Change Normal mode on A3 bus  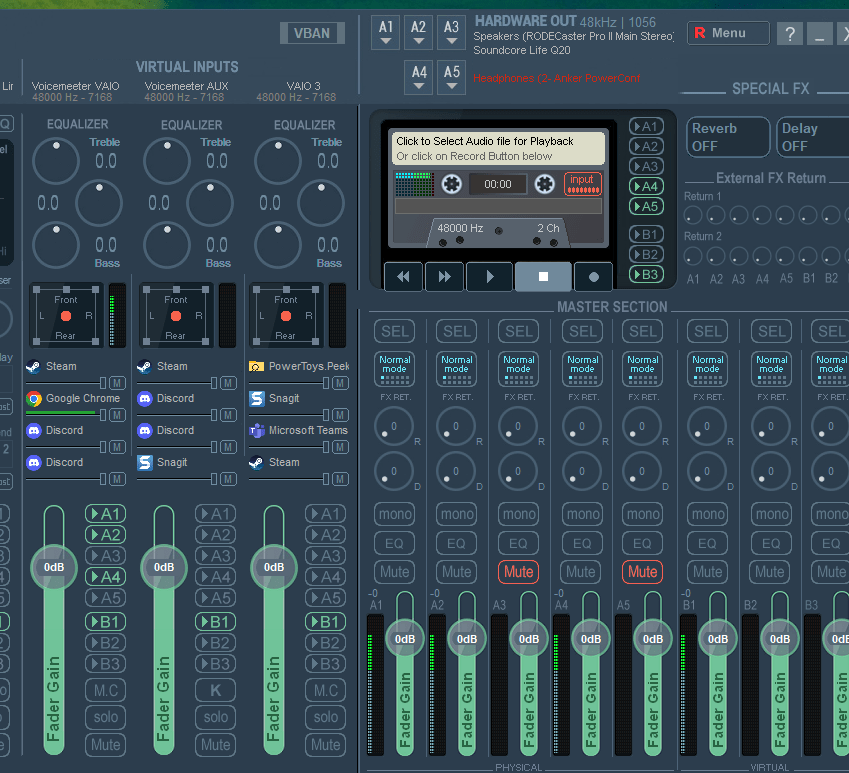point(518,369)
